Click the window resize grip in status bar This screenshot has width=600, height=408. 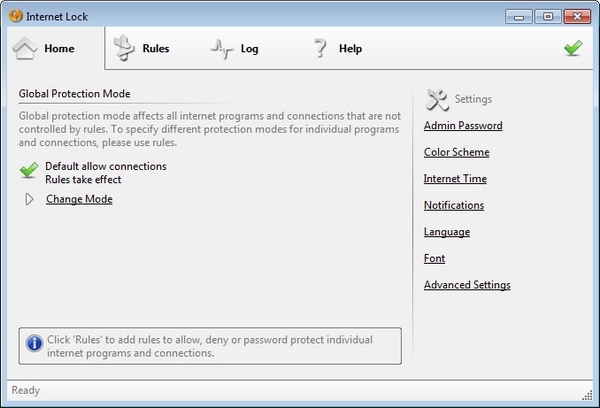point(588,396)
